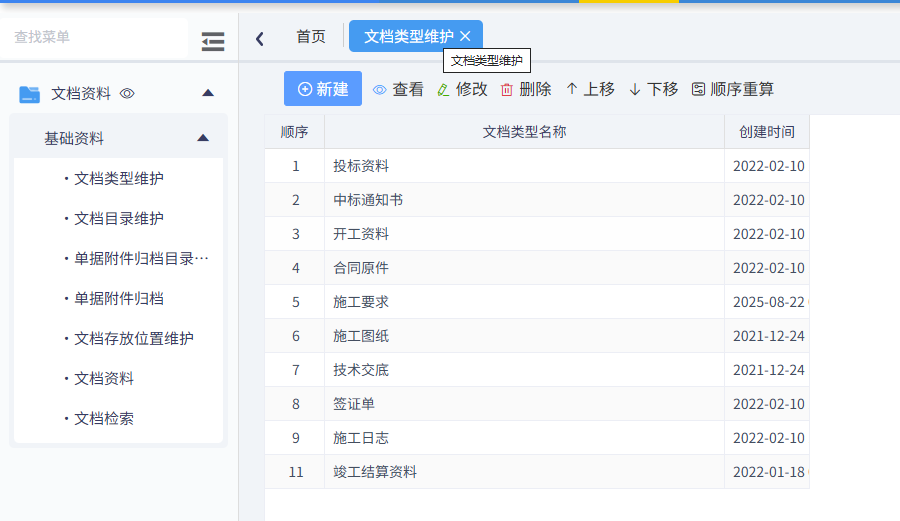Close the 文档类型维护 tab
Image resolution: width=900 pixels, height=521 pixels.
pos(465,36)
